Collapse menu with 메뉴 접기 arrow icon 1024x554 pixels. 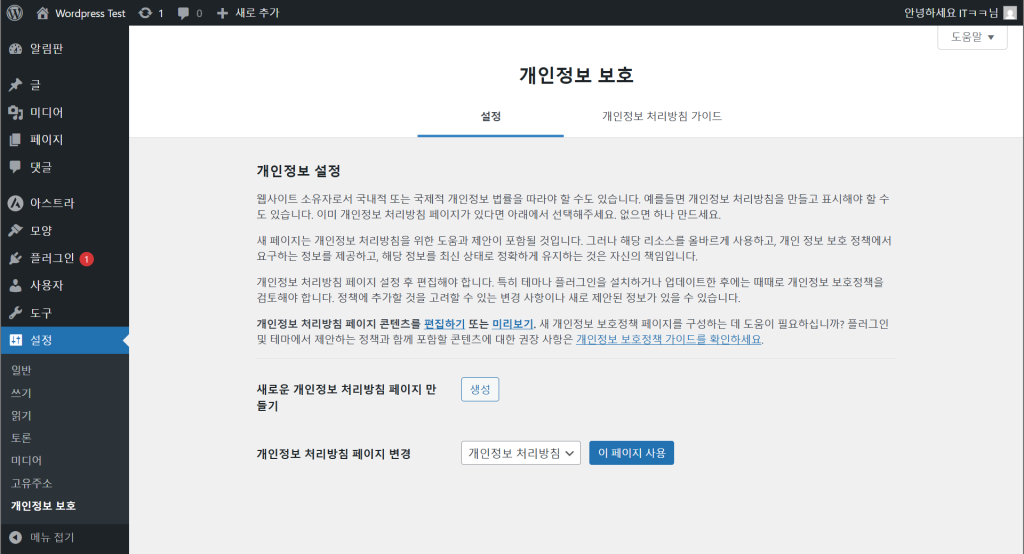[x=15, y=538]
